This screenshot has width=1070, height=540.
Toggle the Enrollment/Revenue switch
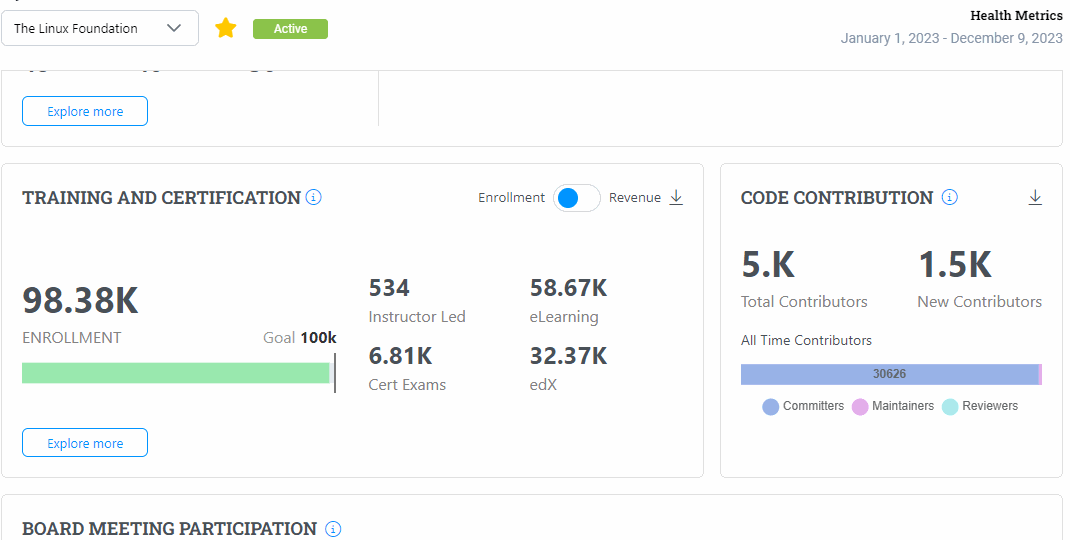point(577,198)
